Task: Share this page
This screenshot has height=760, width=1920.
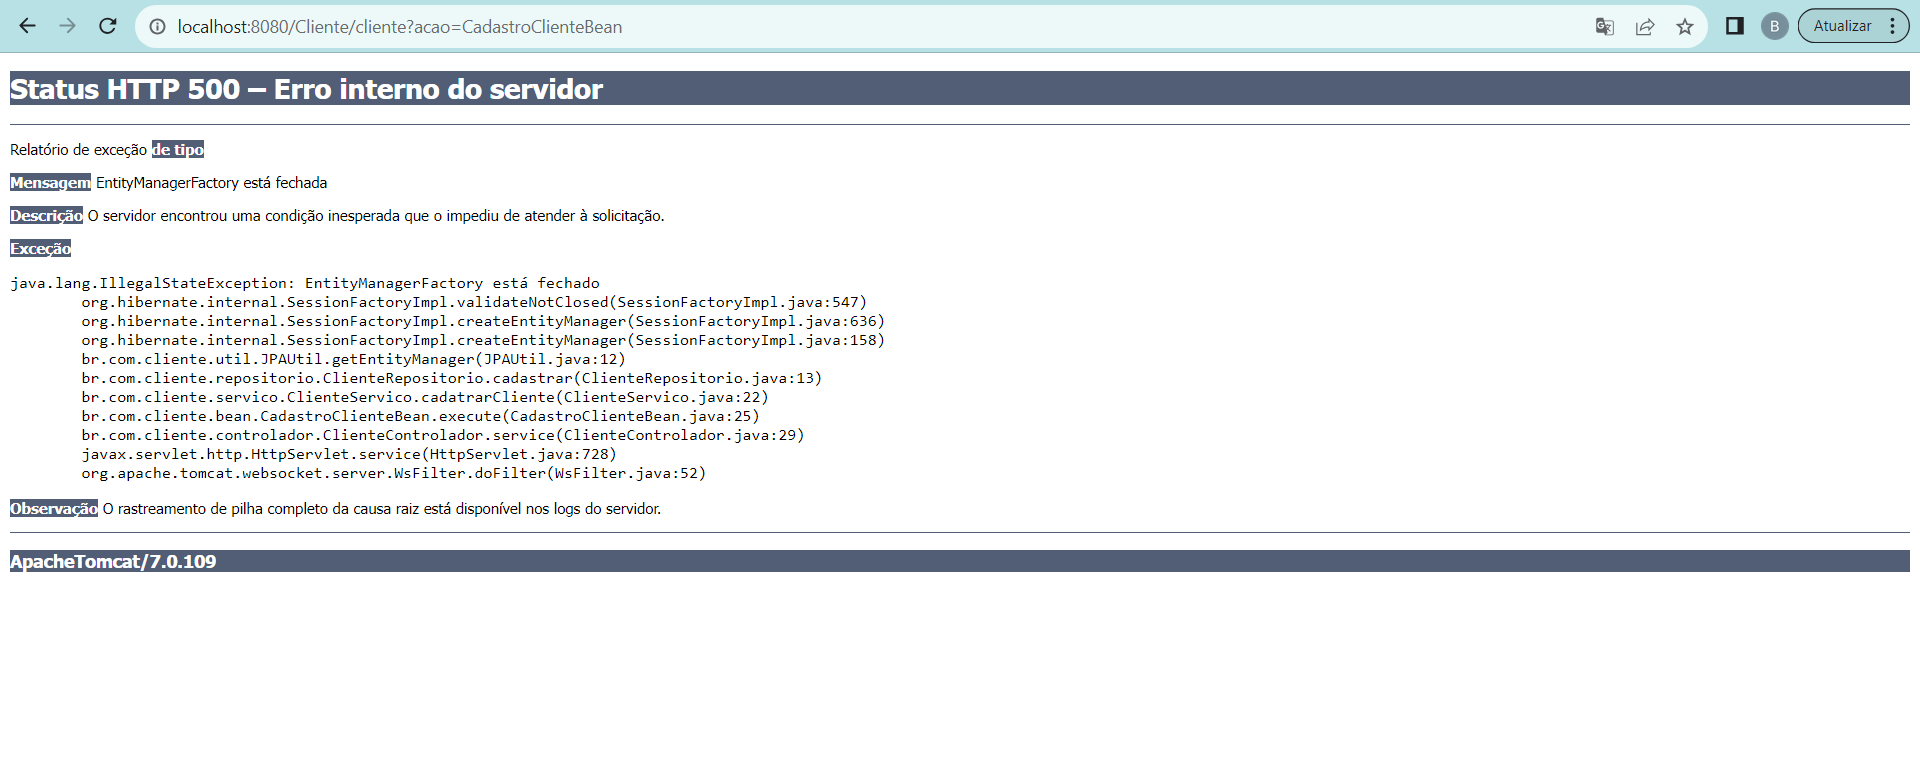Action: pyautogui.click(x=1645, y=27)
